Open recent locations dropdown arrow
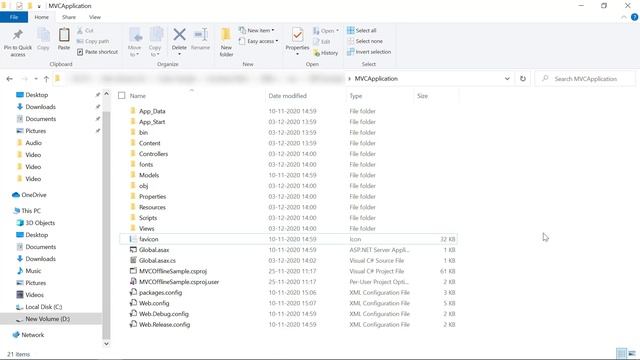This screenshot has height=360, width=640. point(36,79)
